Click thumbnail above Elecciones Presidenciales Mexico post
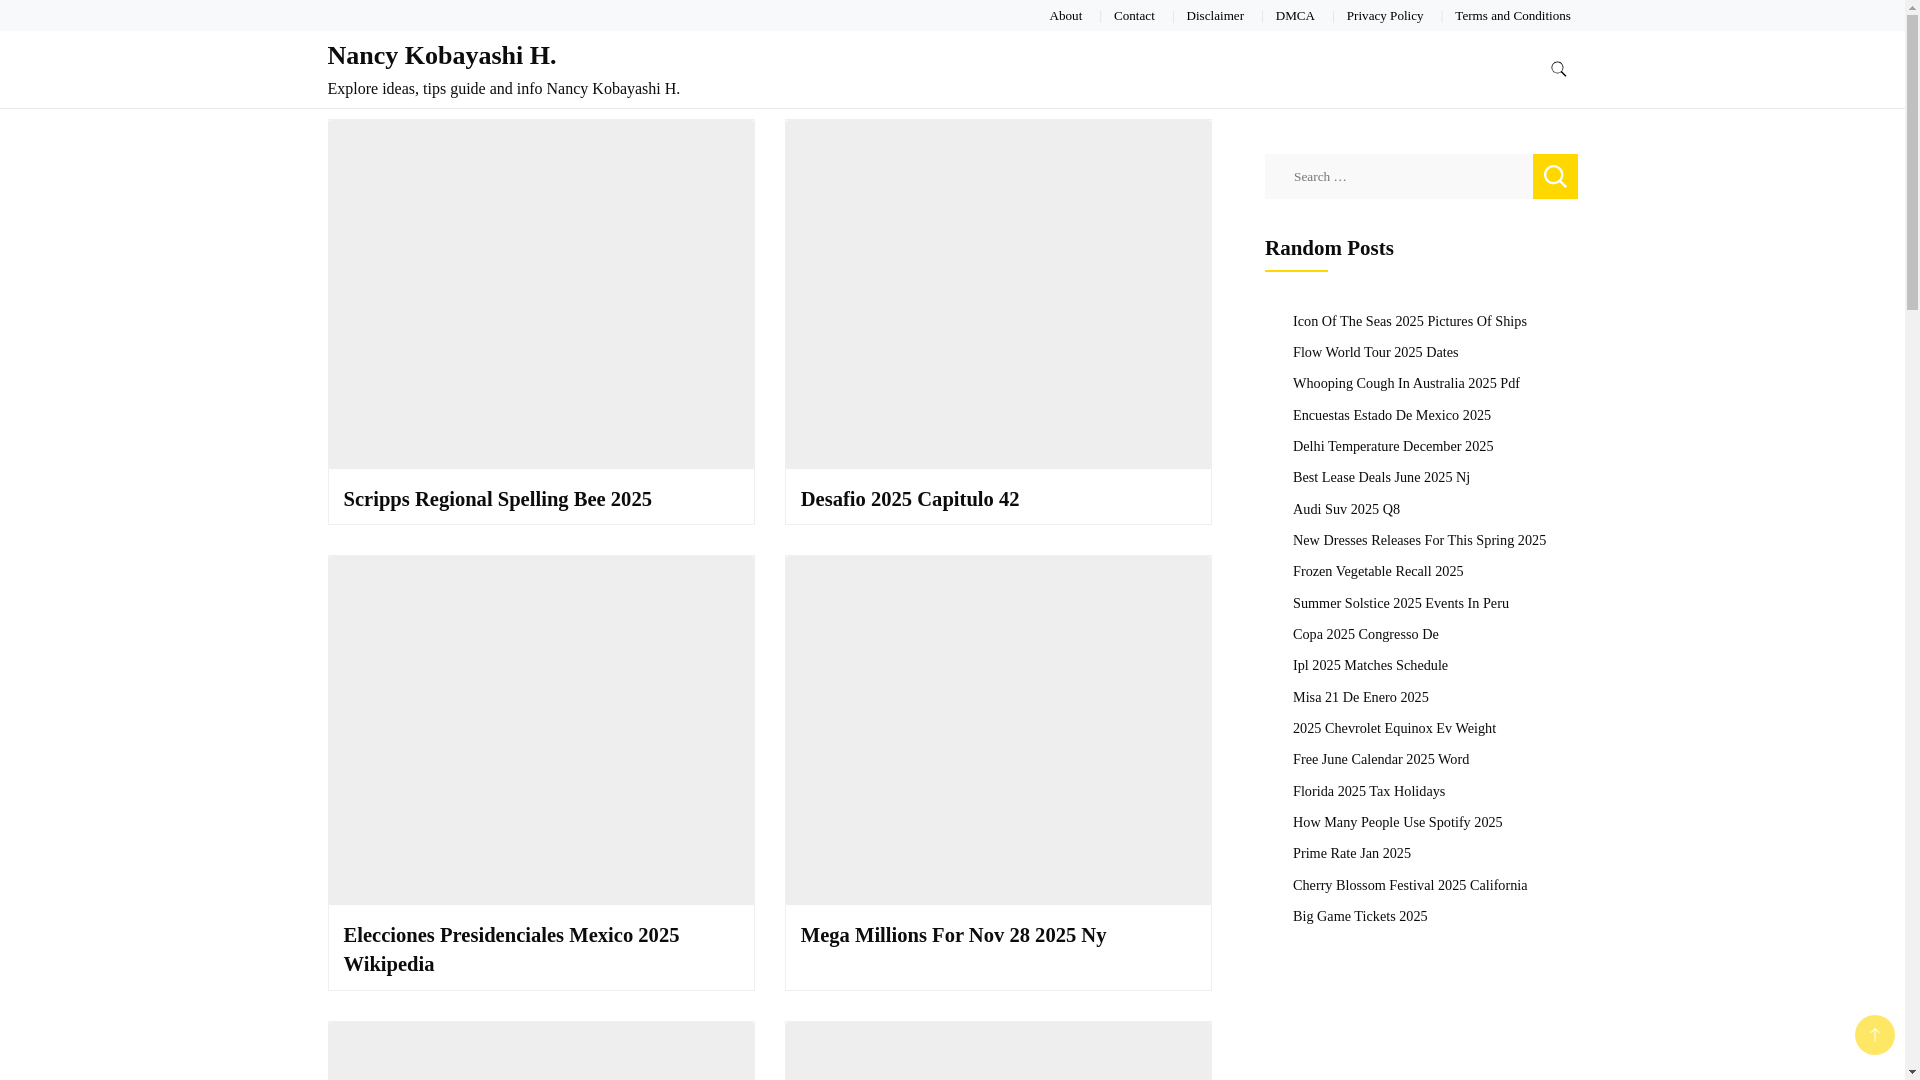Image resolution: width=1920 pixels, height=1080 pixels. tap(541, 730)
